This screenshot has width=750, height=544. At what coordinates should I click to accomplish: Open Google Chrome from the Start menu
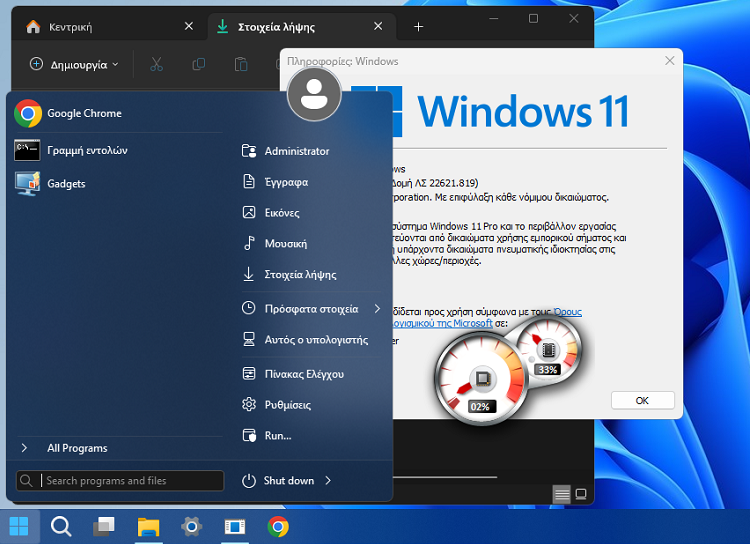(x=117, y=113)
